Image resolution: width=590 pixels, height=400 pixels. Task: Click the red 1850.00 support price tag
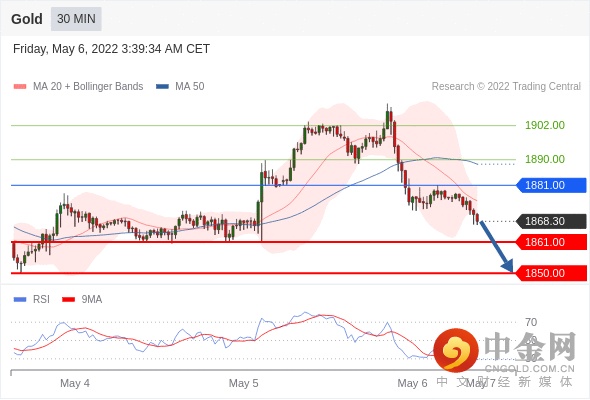point(552,273)
